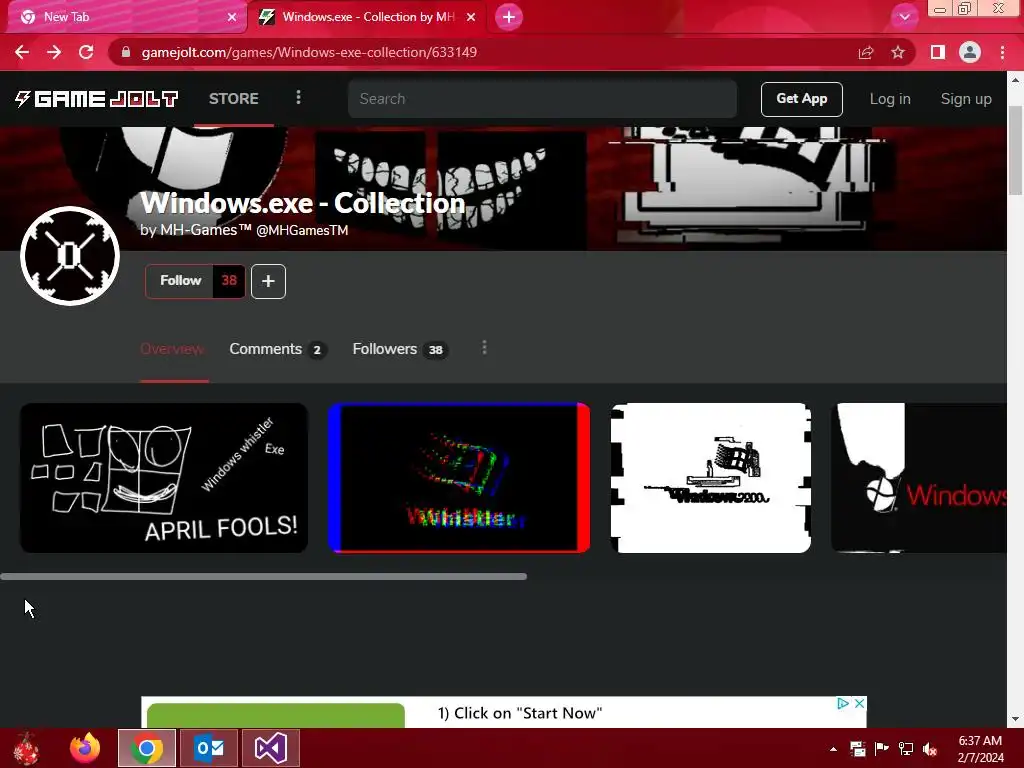The image size is (1024, 768).
Task: Click the AdChoices icon on the ad
Action: 843,703
